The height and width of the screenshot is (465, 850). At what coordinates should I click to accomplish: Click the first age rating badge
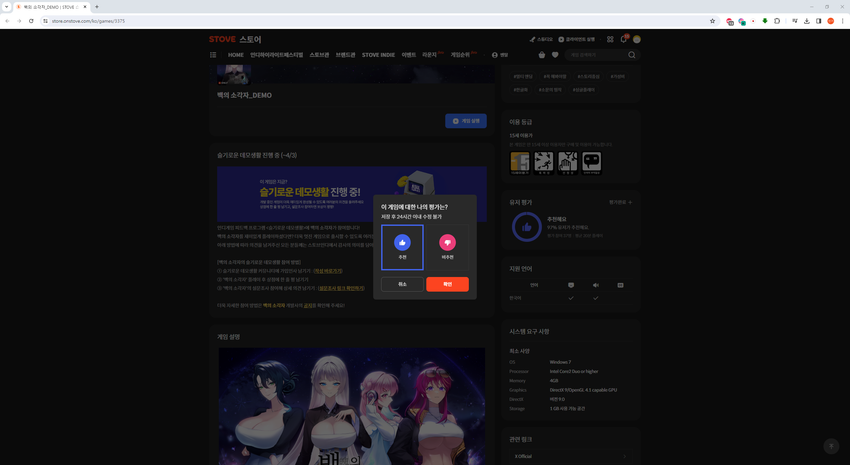[x=520, y=163]
